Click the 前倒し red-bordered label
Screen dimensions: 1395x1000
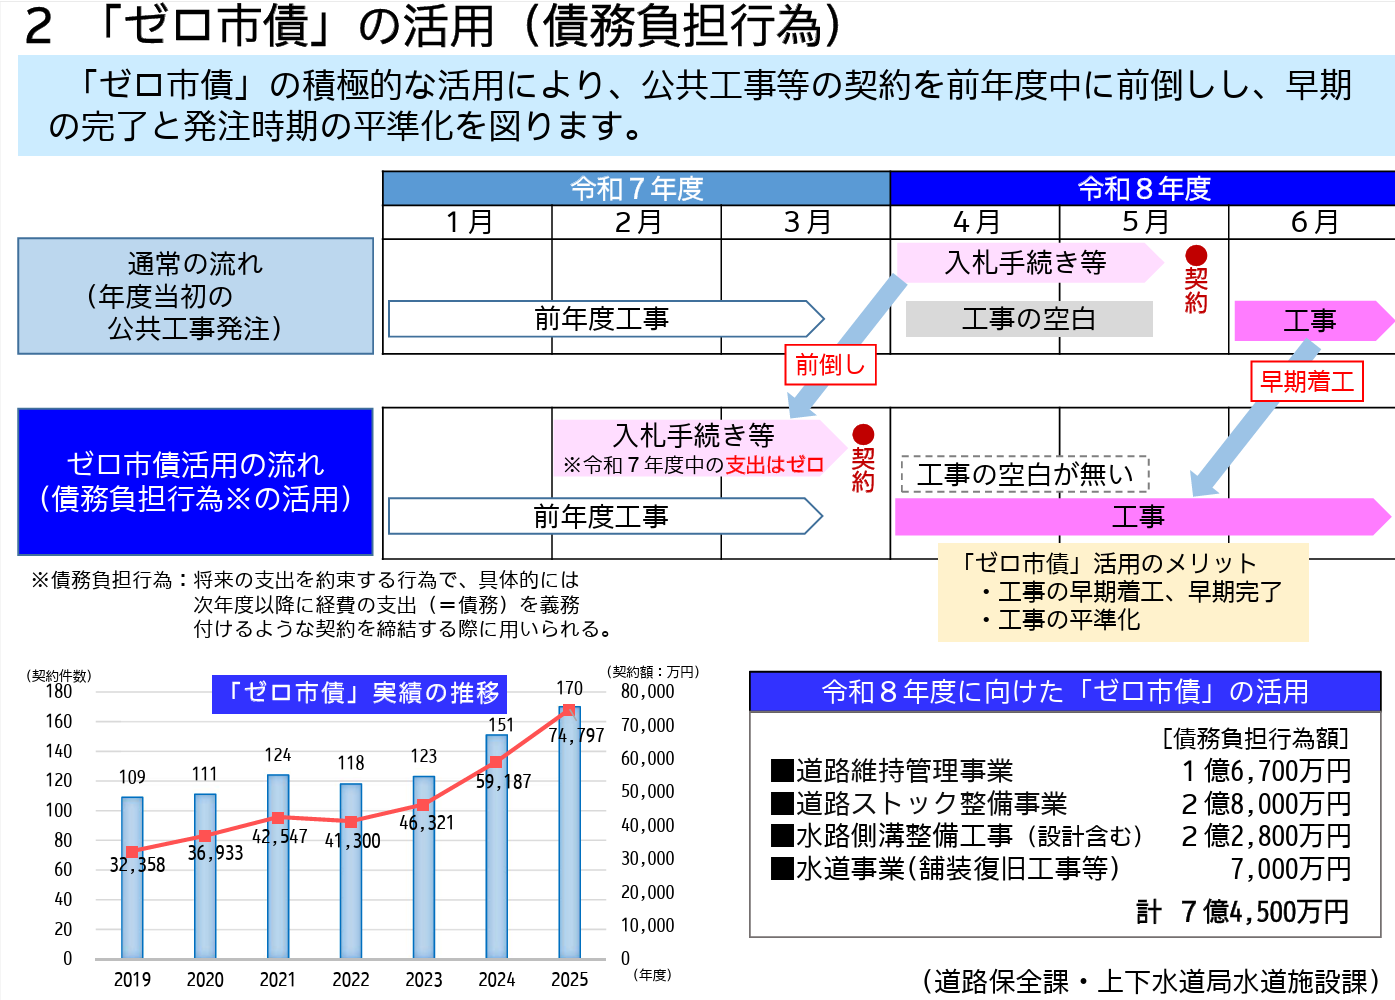coord(830,366)
